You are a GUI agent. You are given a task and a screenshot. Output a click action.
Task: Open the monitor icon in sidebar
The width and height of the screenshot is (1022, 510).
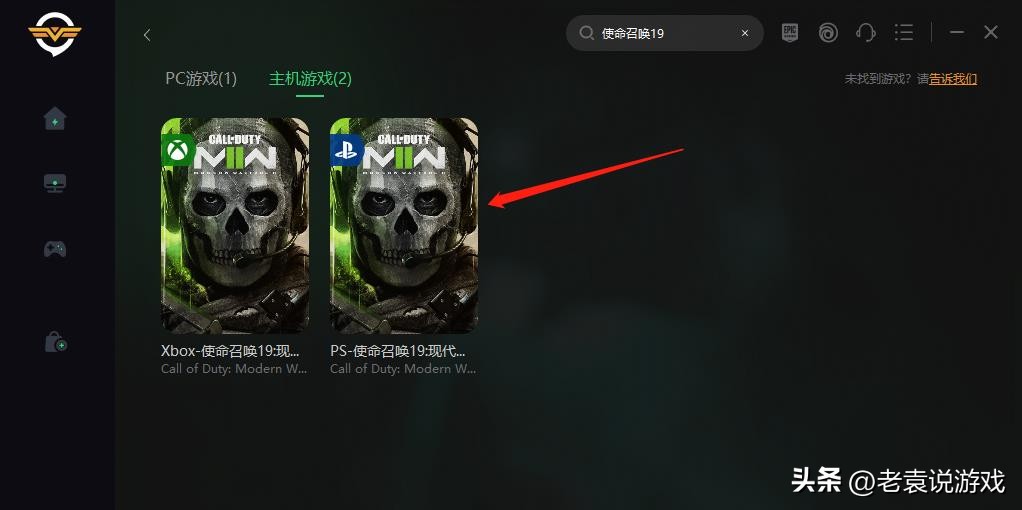[55, 183]
